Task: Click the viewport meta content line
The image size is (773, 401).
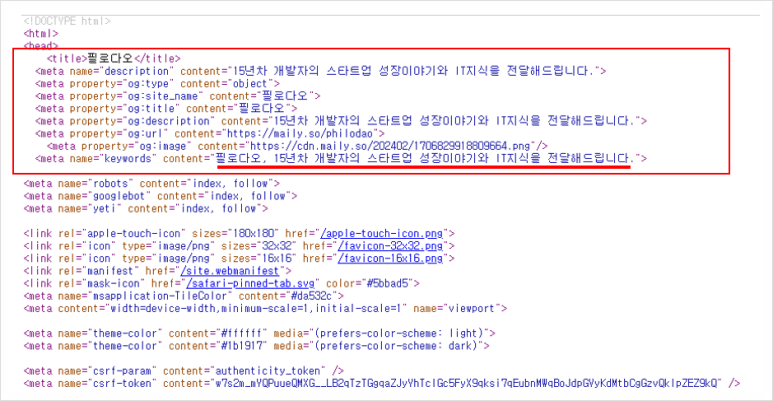Action: 265,308
